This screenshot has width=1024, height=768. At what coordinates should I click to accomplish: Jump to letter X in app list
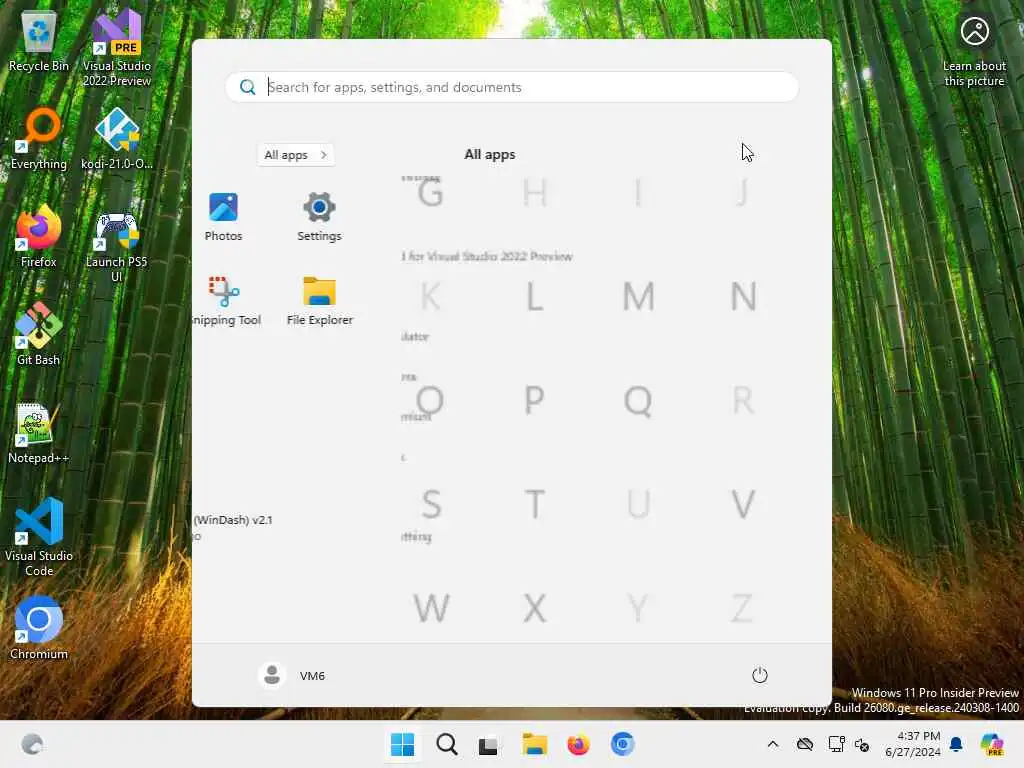[x=534, y=608]
